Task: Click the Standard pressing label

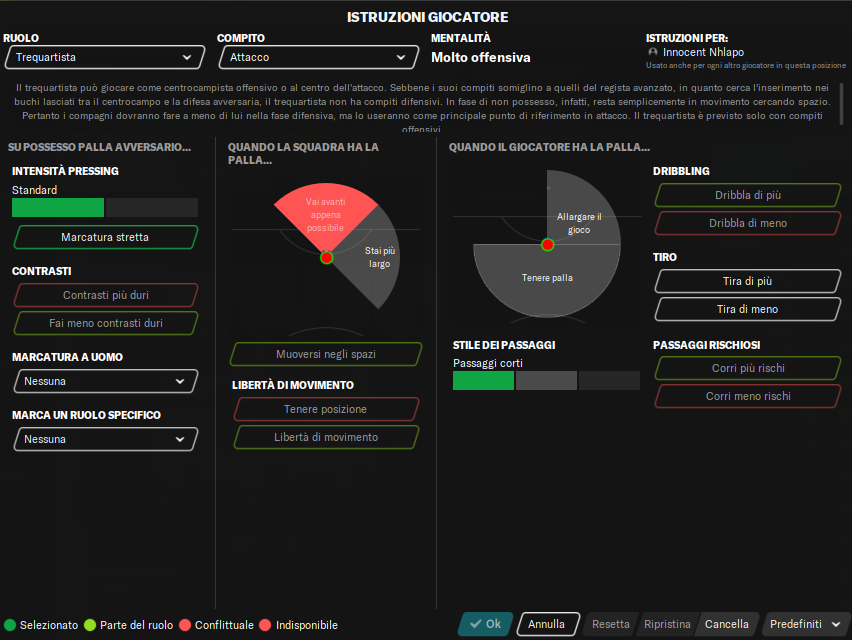Action: [x=34, y=190]
